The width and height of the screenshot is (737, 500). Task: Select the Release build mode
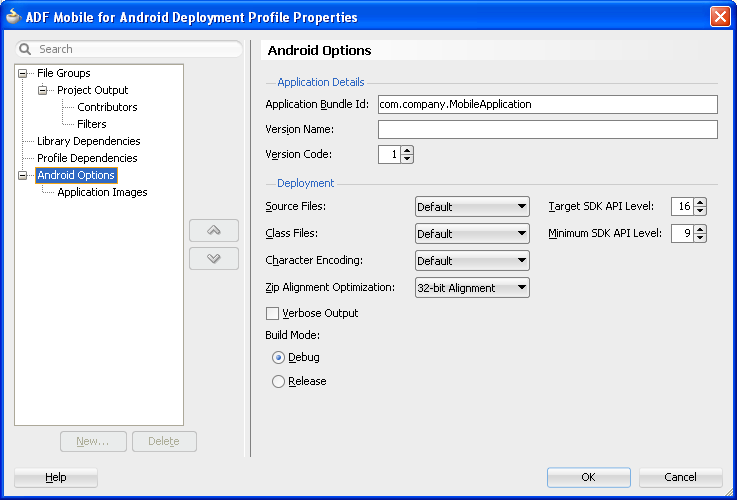pyautogui.click(x=278, y=381)
